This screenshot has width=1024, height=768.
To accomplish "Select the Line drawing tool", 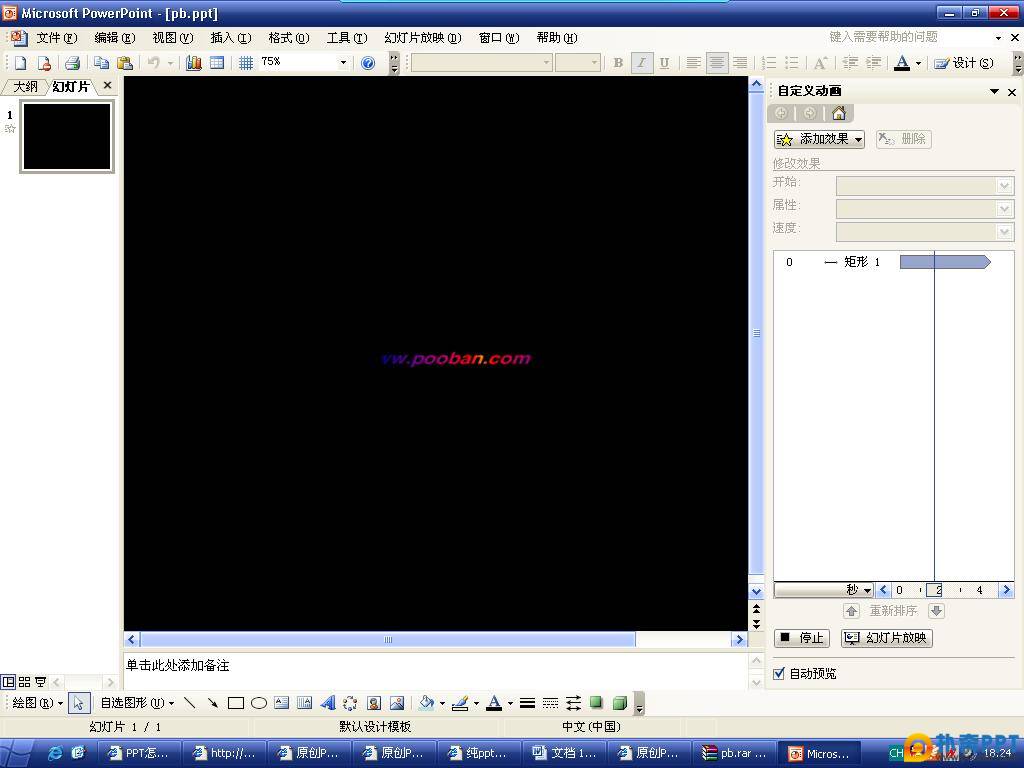I will [189, 703].
